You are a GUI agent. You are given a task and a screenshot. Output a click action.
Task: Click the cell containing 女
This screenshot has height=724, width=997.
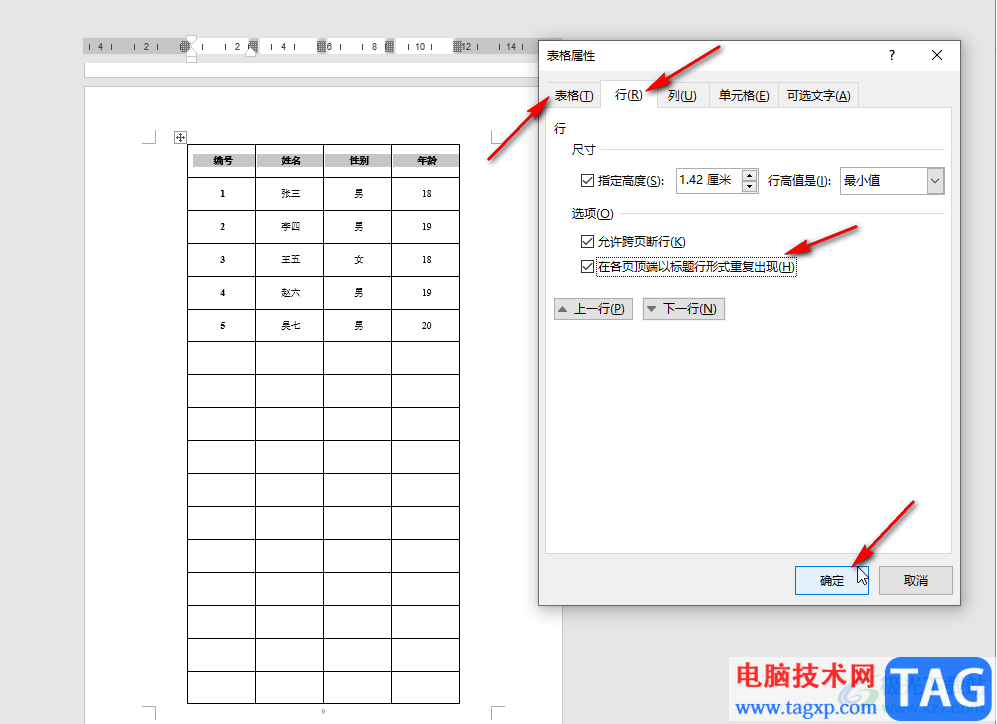(x=358, y=260)
